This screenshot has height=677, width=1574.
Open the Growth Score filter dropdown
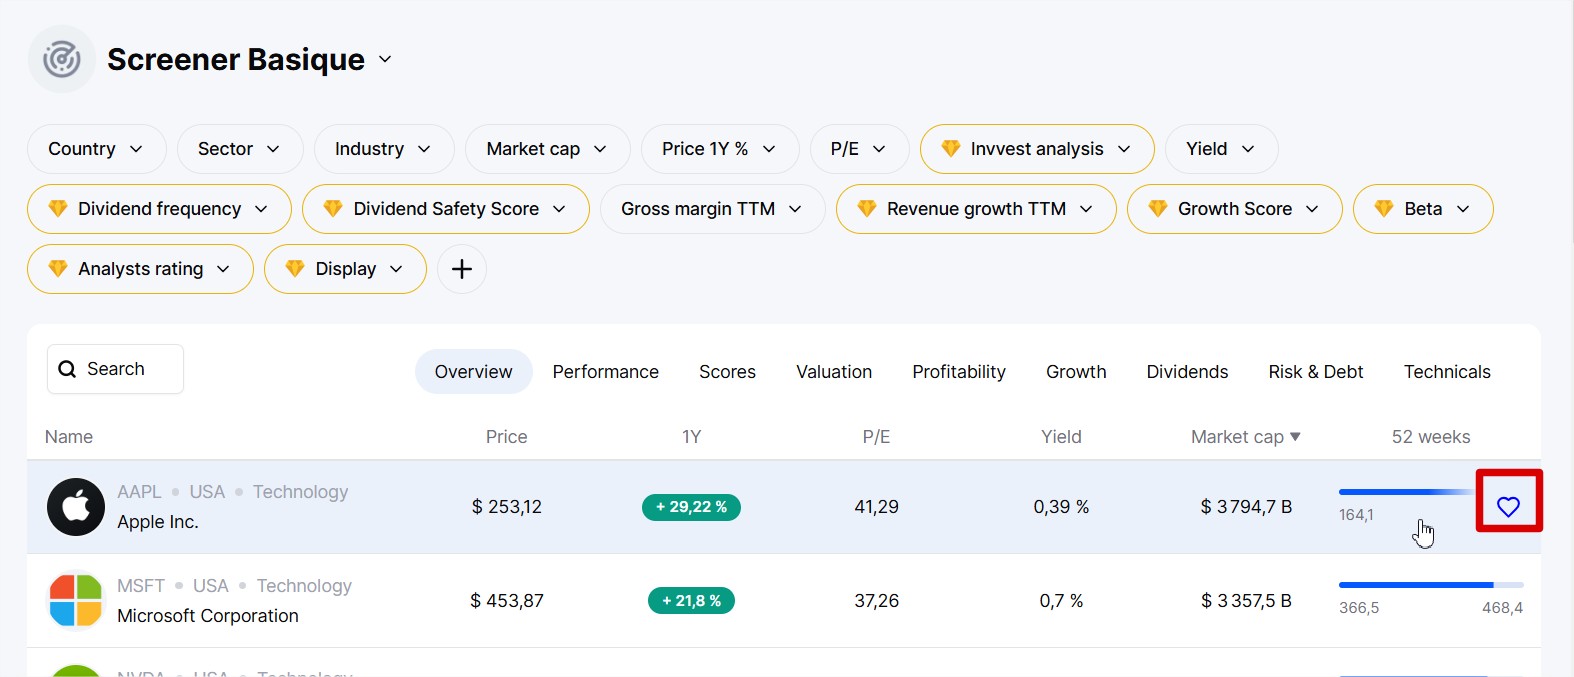[1235, 209]
